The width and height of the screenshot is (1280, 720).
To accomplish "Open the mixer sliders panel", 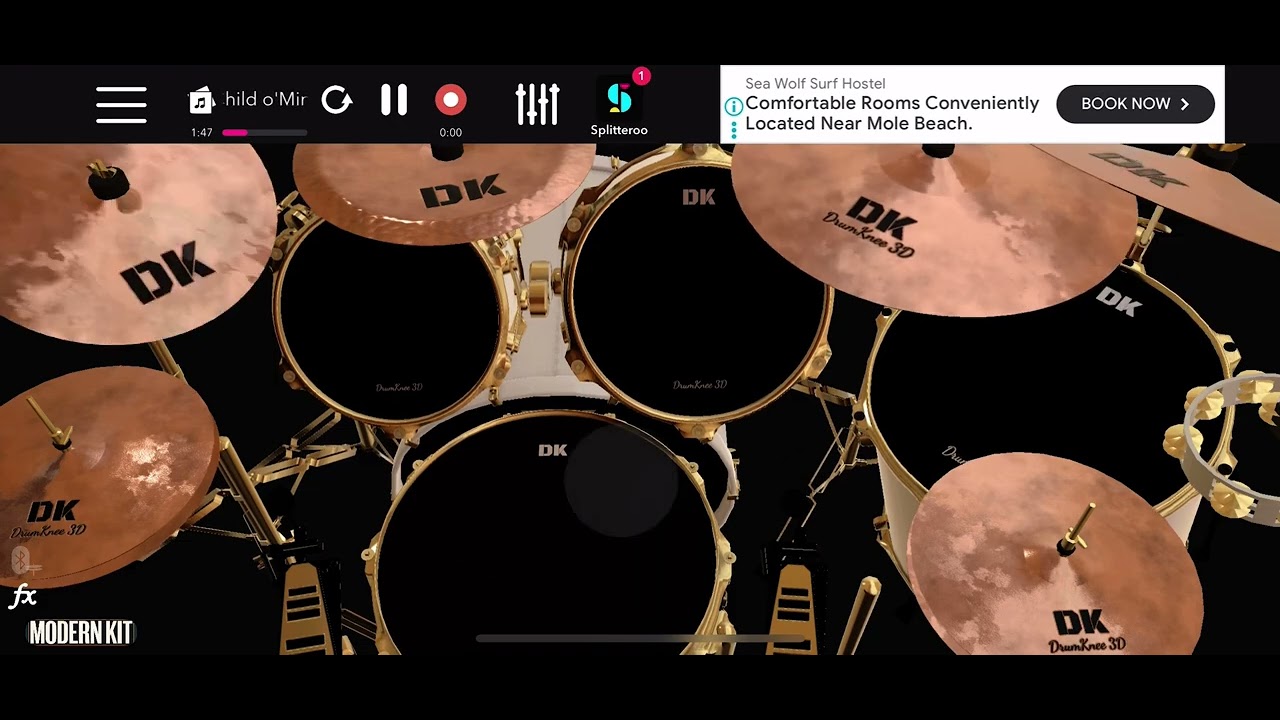I will (x=537, y=104).
